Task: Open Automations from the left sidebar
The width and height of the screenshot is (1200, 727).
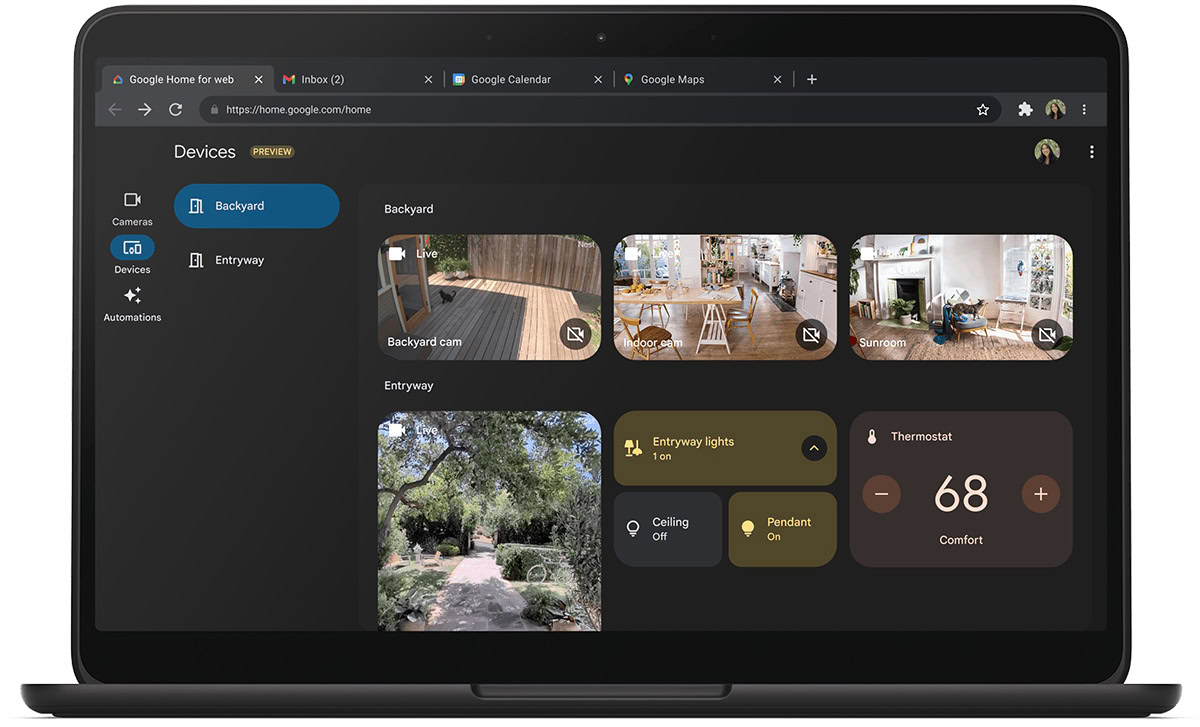Action: click(132, 304)
